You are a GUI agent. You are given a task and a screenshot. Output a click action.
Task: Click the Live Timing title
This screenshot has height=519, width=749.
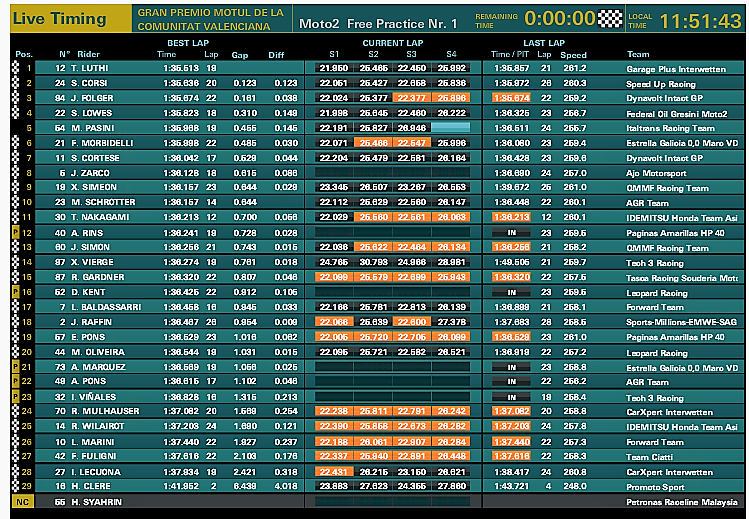[x=60, y=19]
